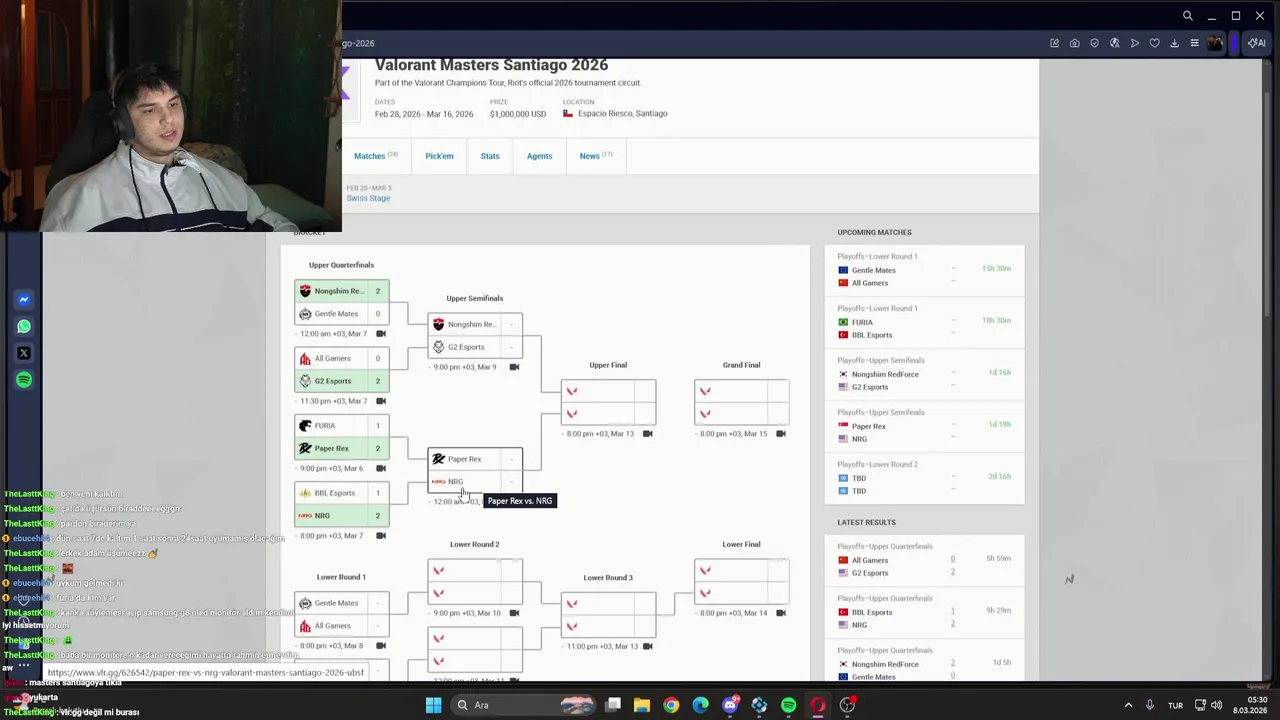Open Google Chrome from taskbar
The image size is (1280, 720).
click(671, 705)
